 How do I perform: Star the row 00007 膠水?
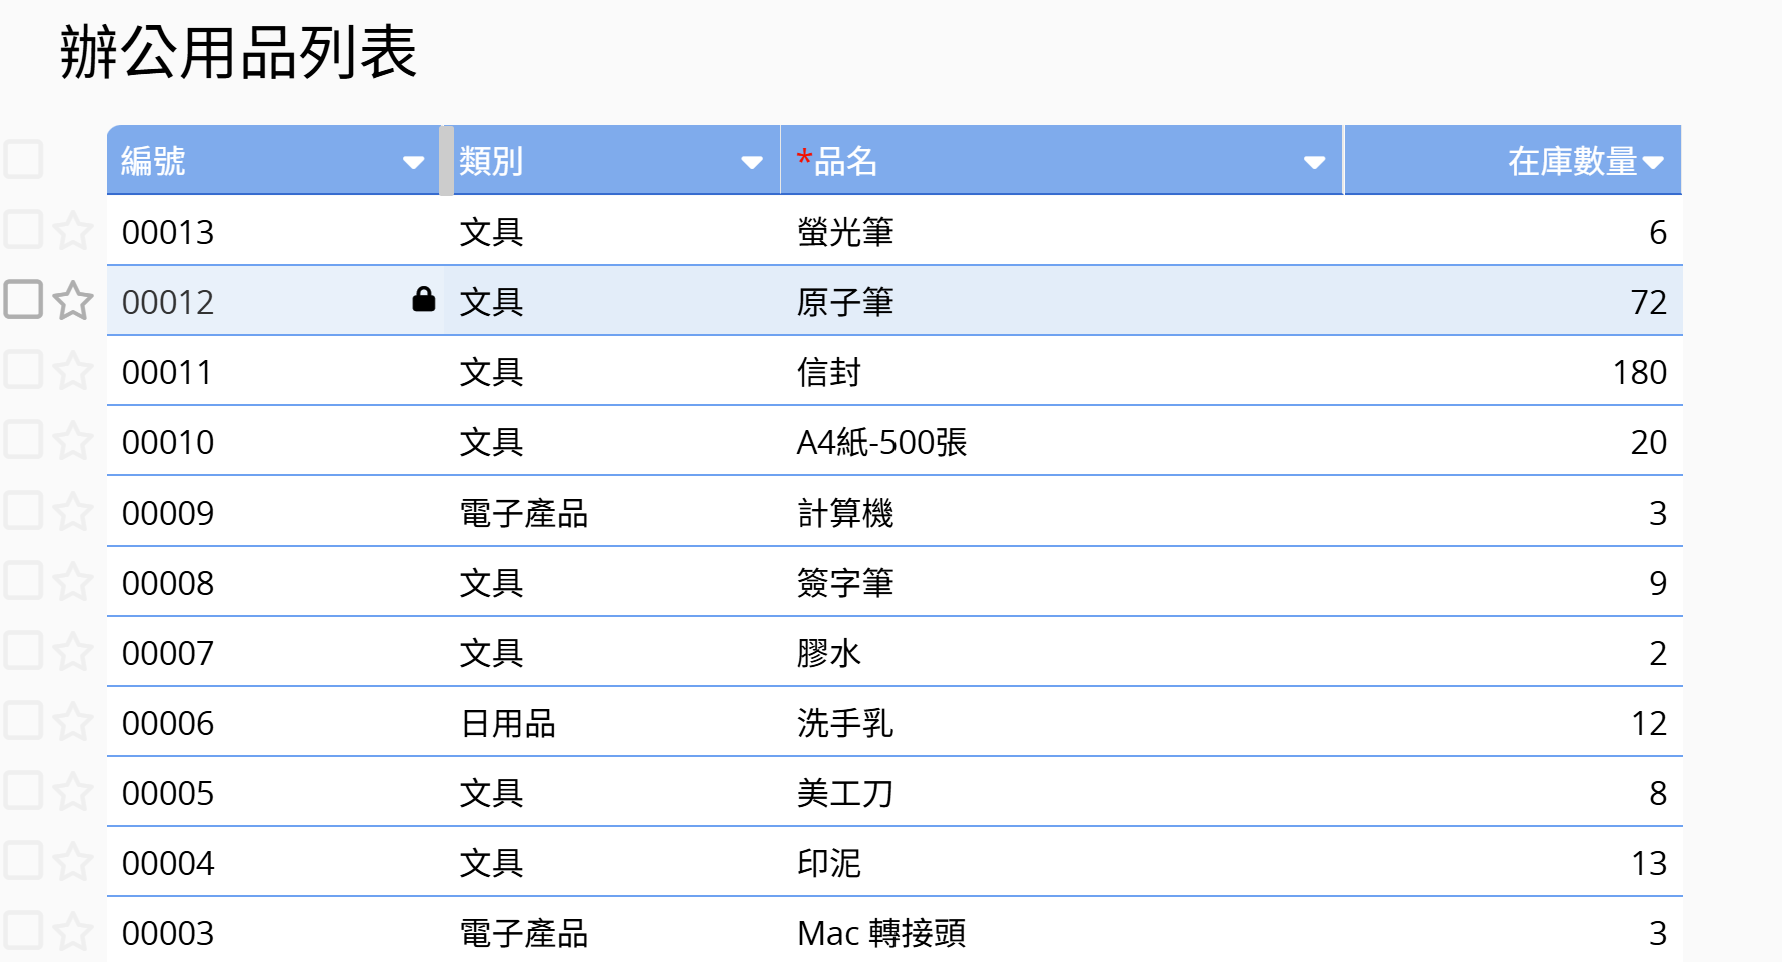click(x=73, y=652)
